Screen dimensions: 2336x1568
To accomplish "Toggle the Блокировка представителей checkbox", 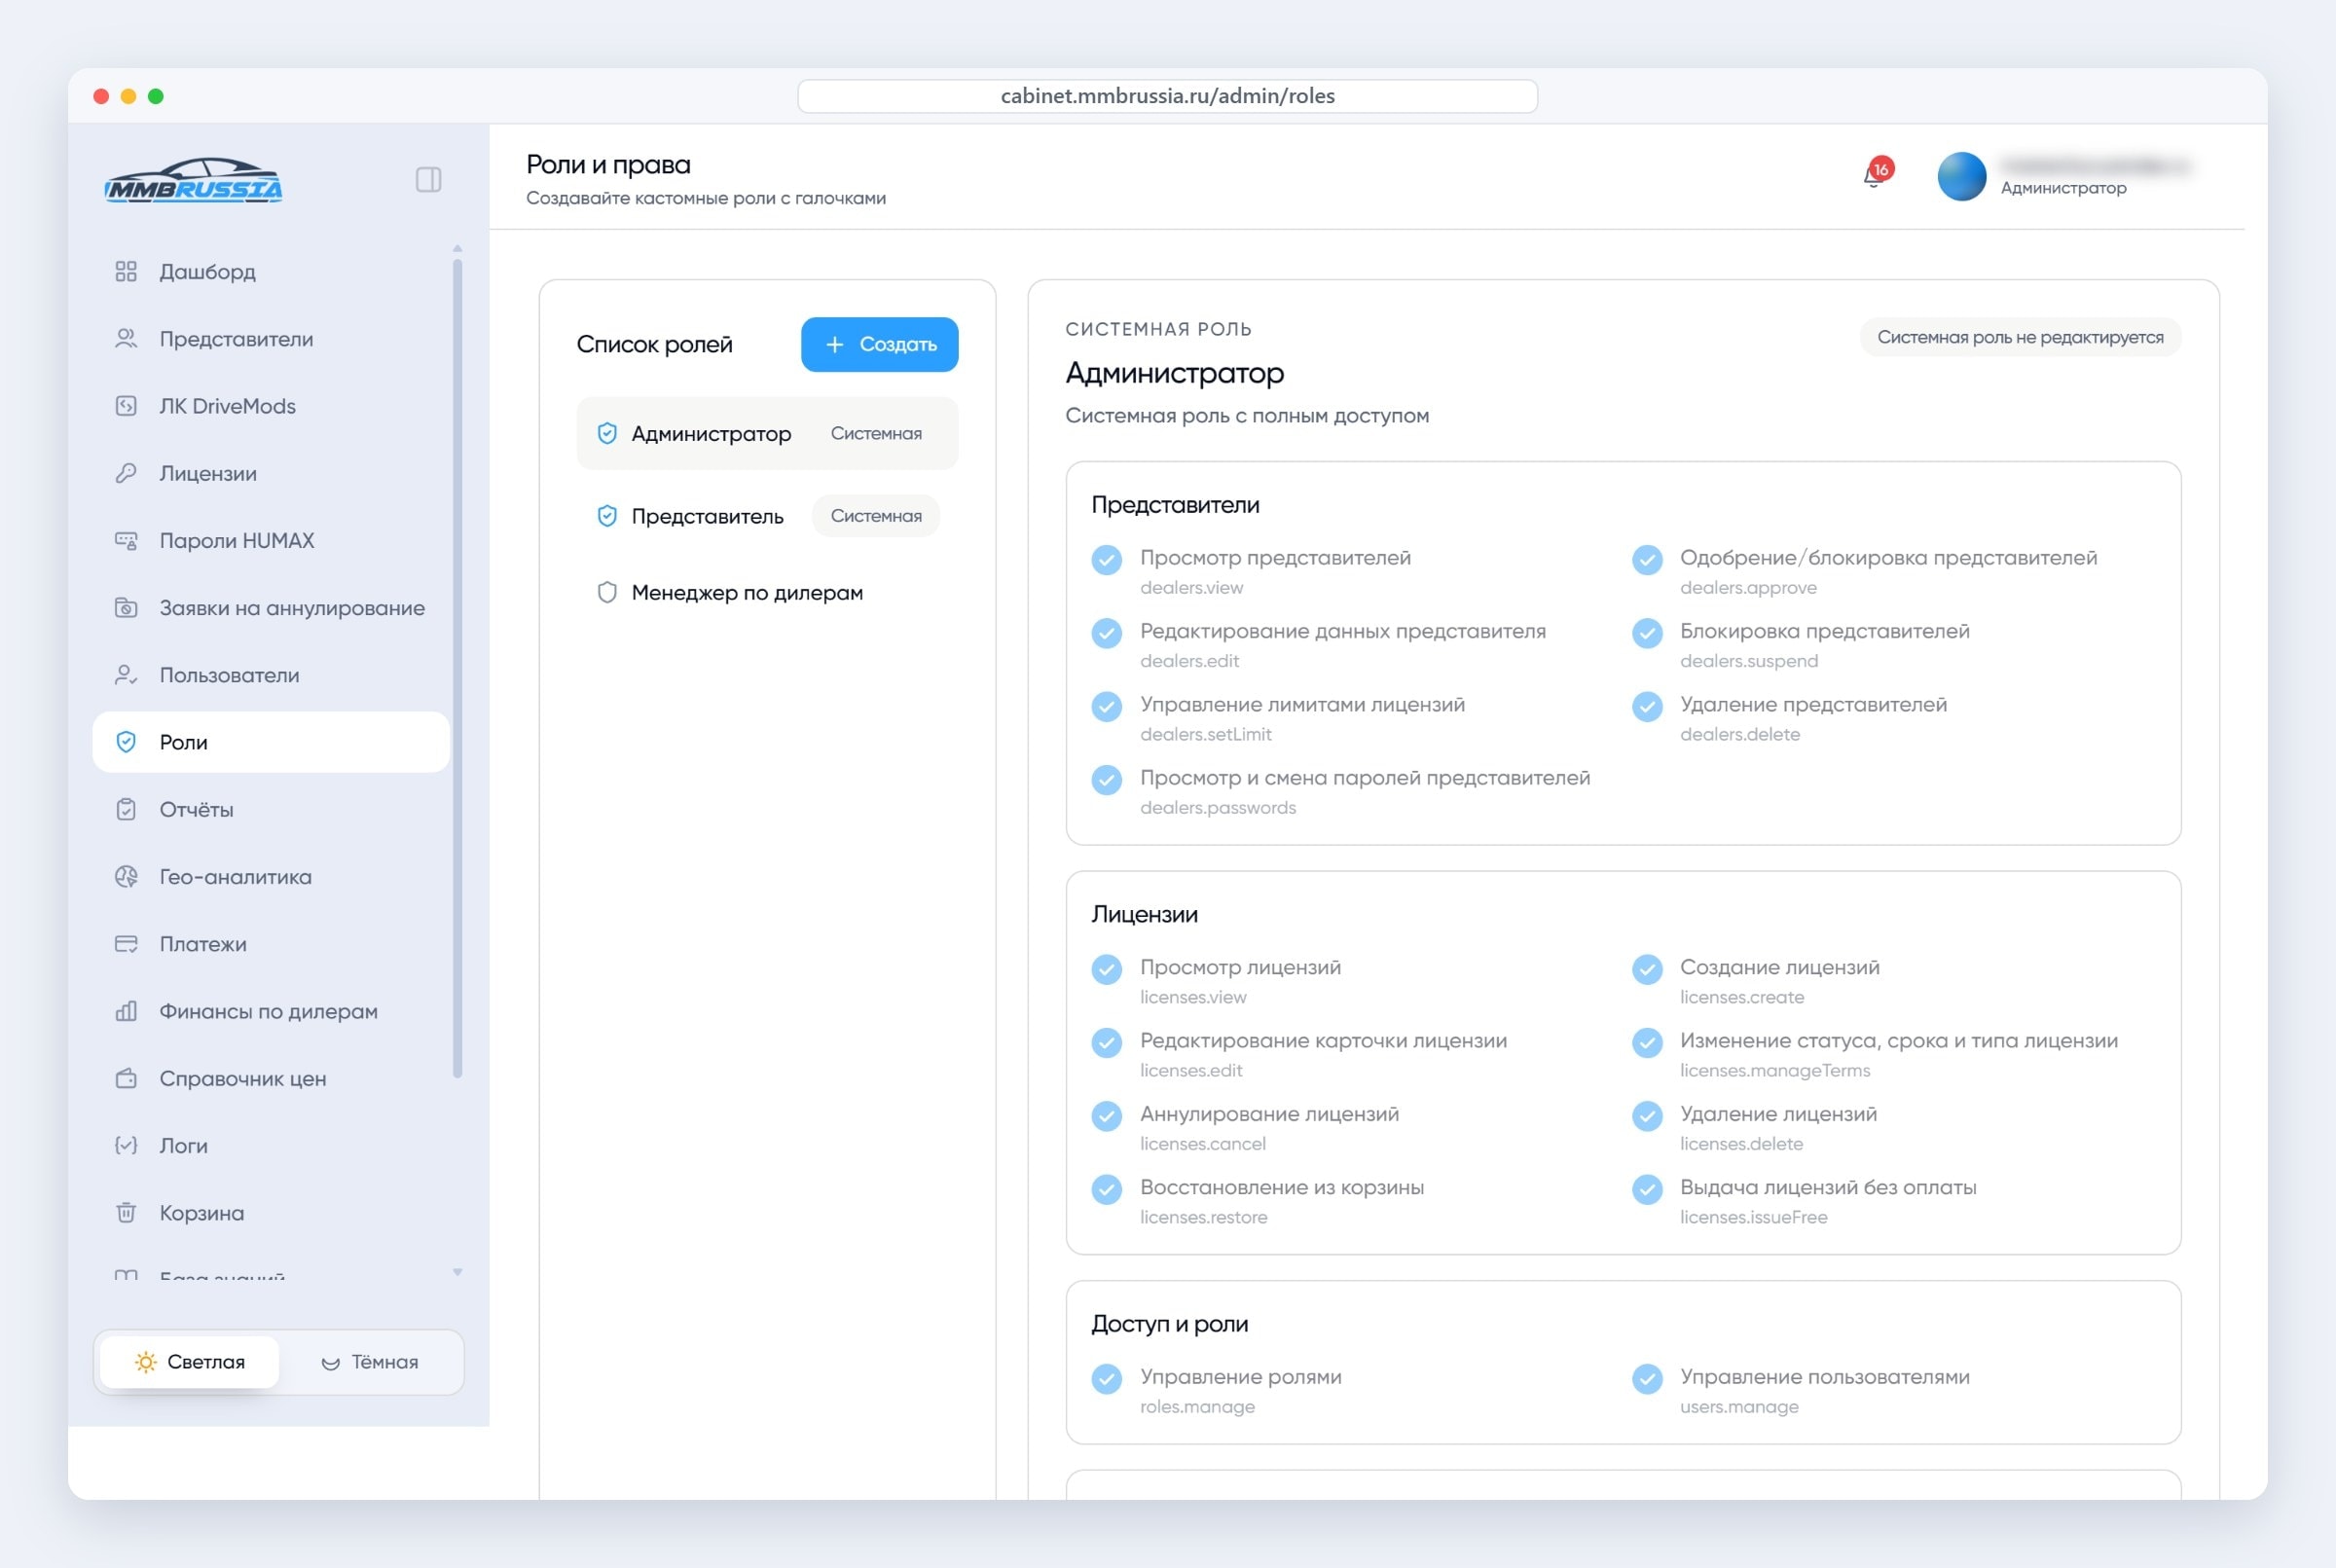I will tap(1647, 633).
